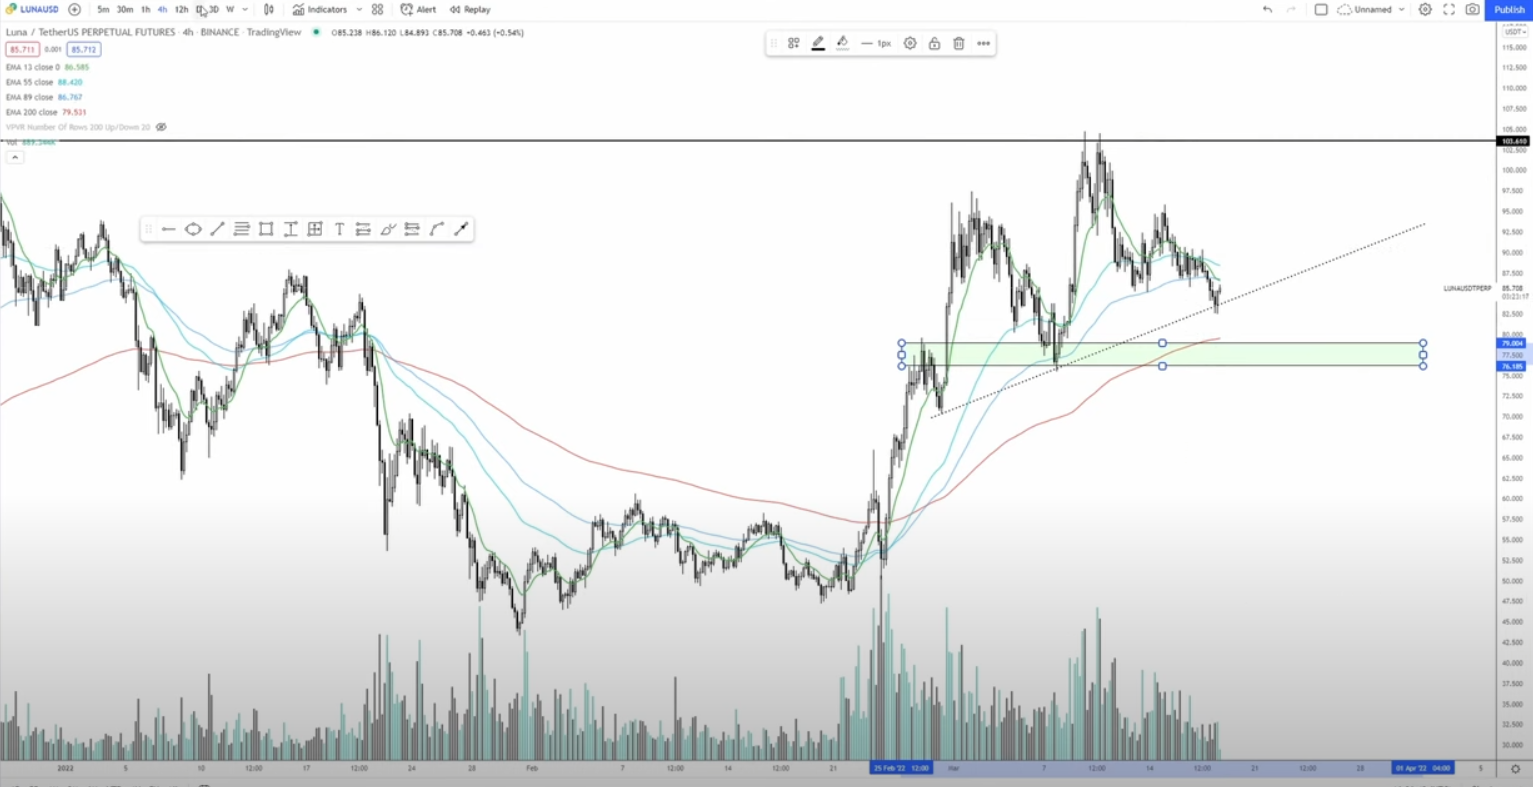
Task: Select the thick arrow line tool
Action: (461, 229)
